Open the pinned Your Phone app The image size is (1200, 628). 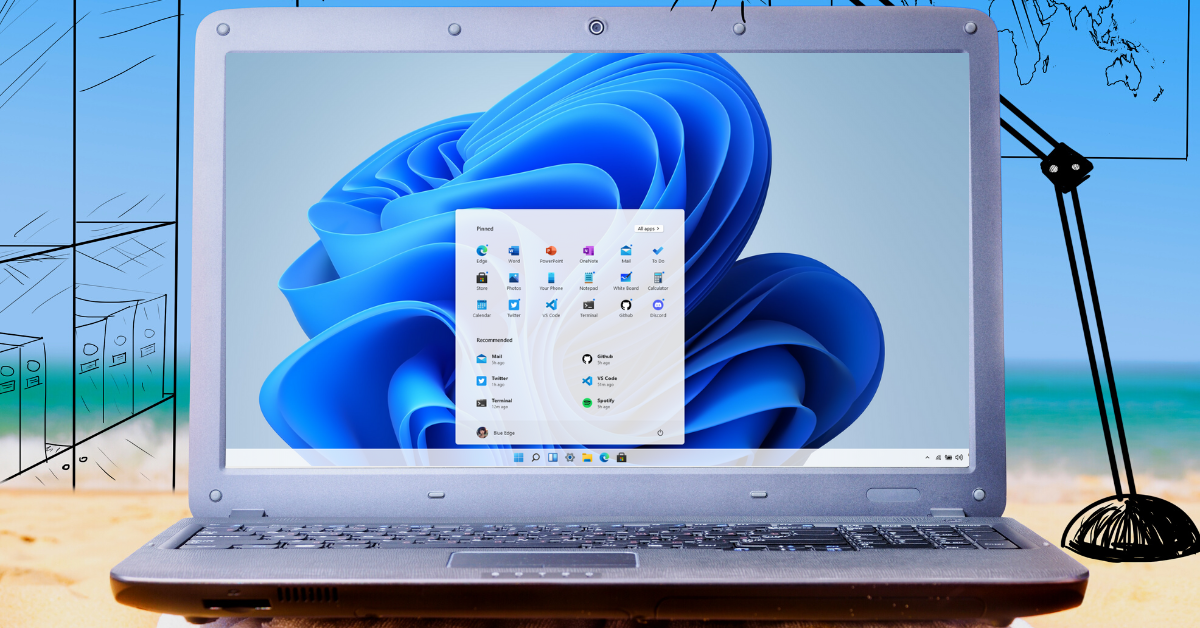click(x=550, y=278)
